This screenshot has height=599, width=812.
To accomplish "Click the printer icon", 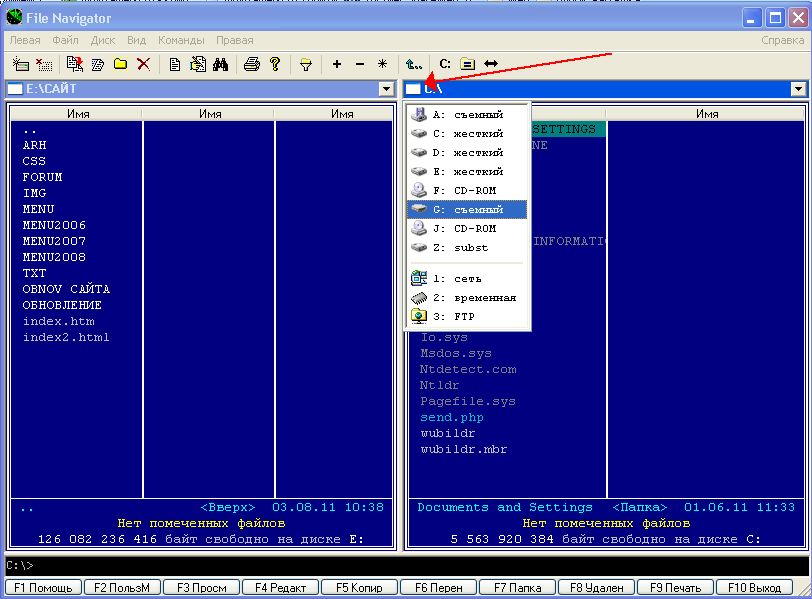I will 252,64.
